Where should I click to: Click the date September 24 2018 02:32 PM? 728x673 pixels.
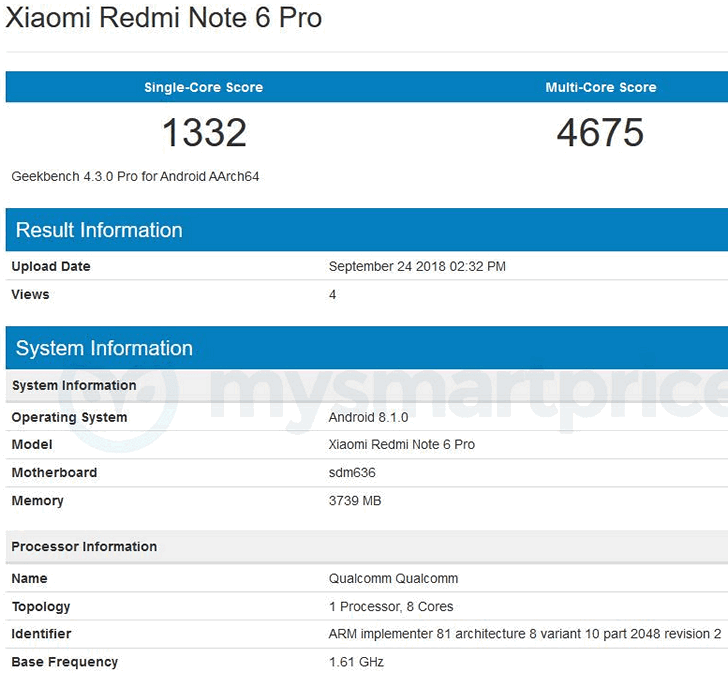coord(417,266)
